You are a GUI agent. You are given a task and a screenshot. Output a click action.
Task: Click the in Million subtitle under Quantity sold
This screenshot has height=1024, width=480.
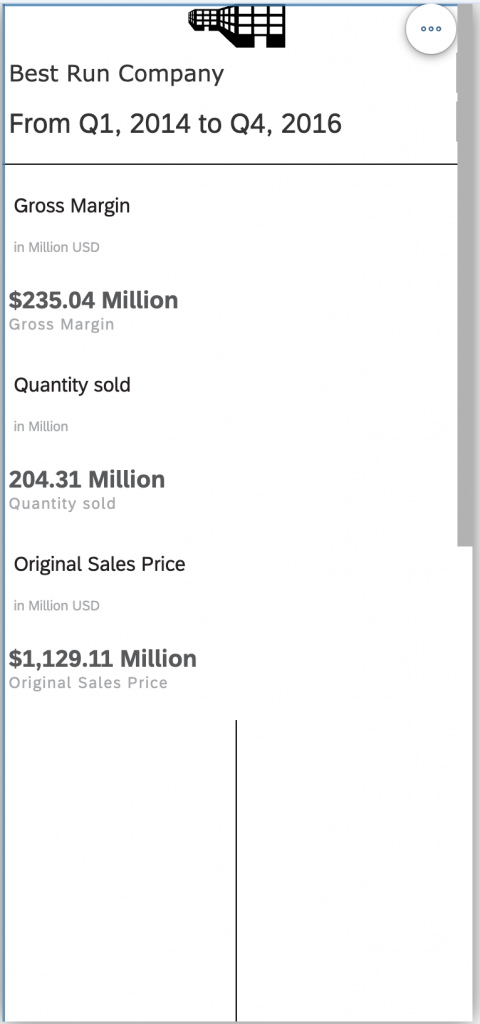point(40,426)
